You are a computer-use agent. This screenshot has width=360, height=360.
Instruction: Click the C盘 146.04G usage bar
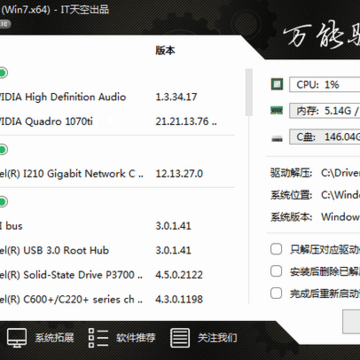324,137
